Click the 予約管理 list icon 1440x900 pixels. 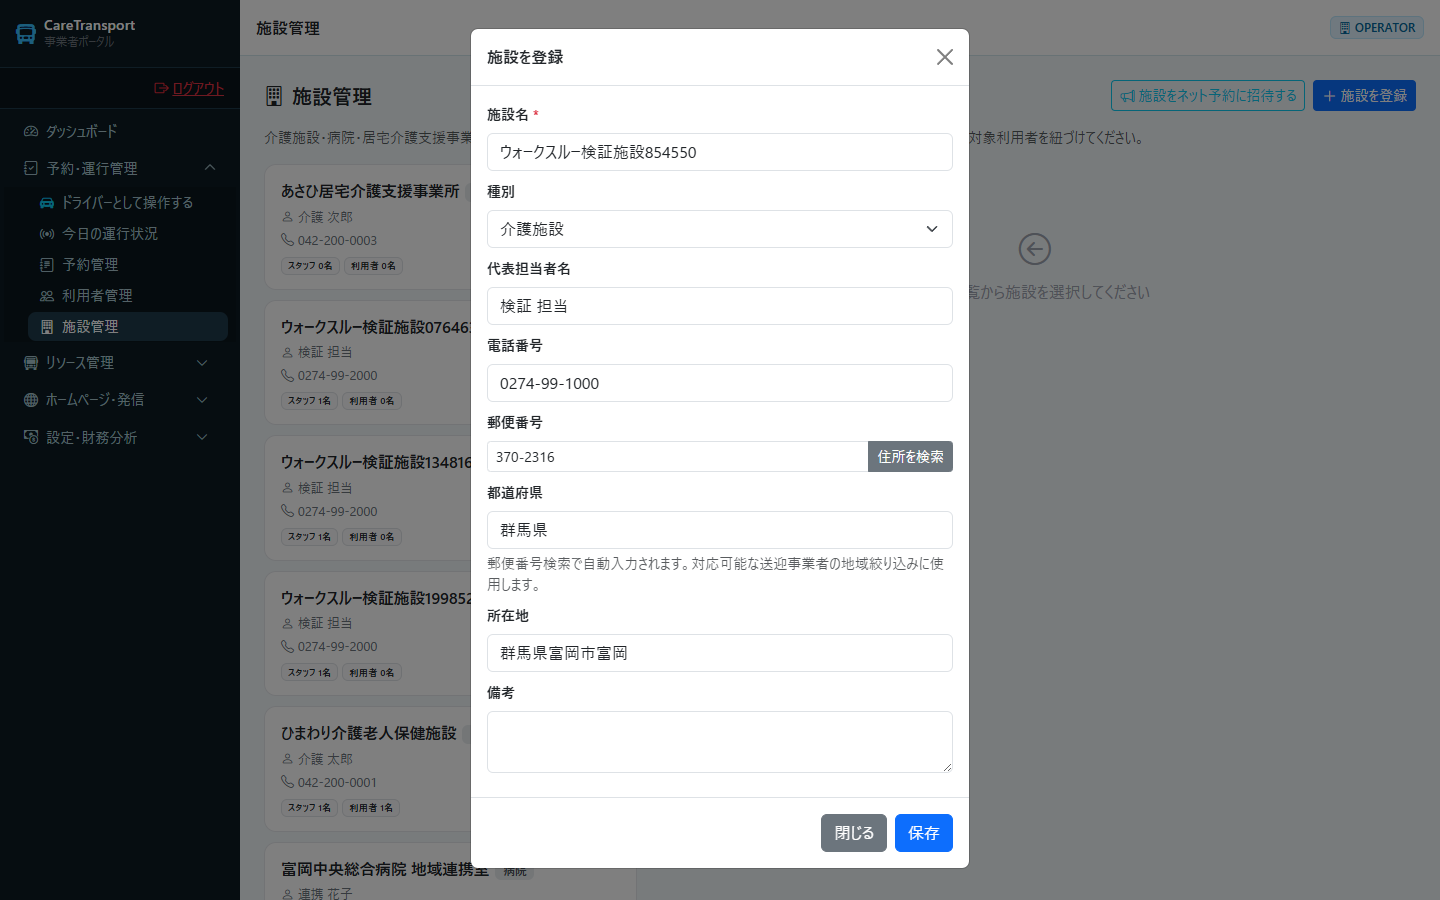click(x=47, y=265)
